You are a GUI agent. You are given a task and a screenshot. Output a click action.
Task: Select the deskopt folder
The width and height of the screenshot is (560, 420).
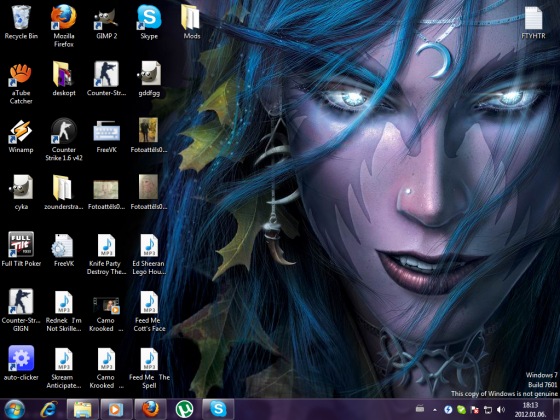click(64, 79)
